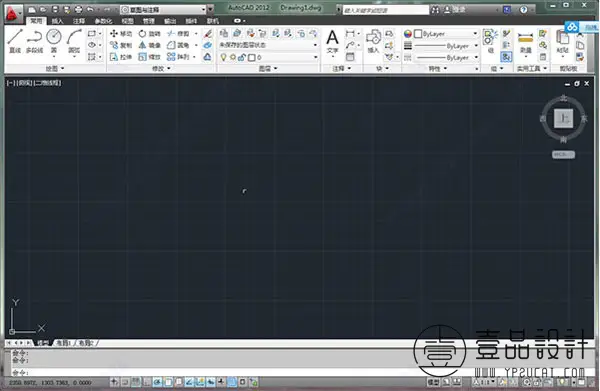Click the help search keyword input field

(385, 10)
